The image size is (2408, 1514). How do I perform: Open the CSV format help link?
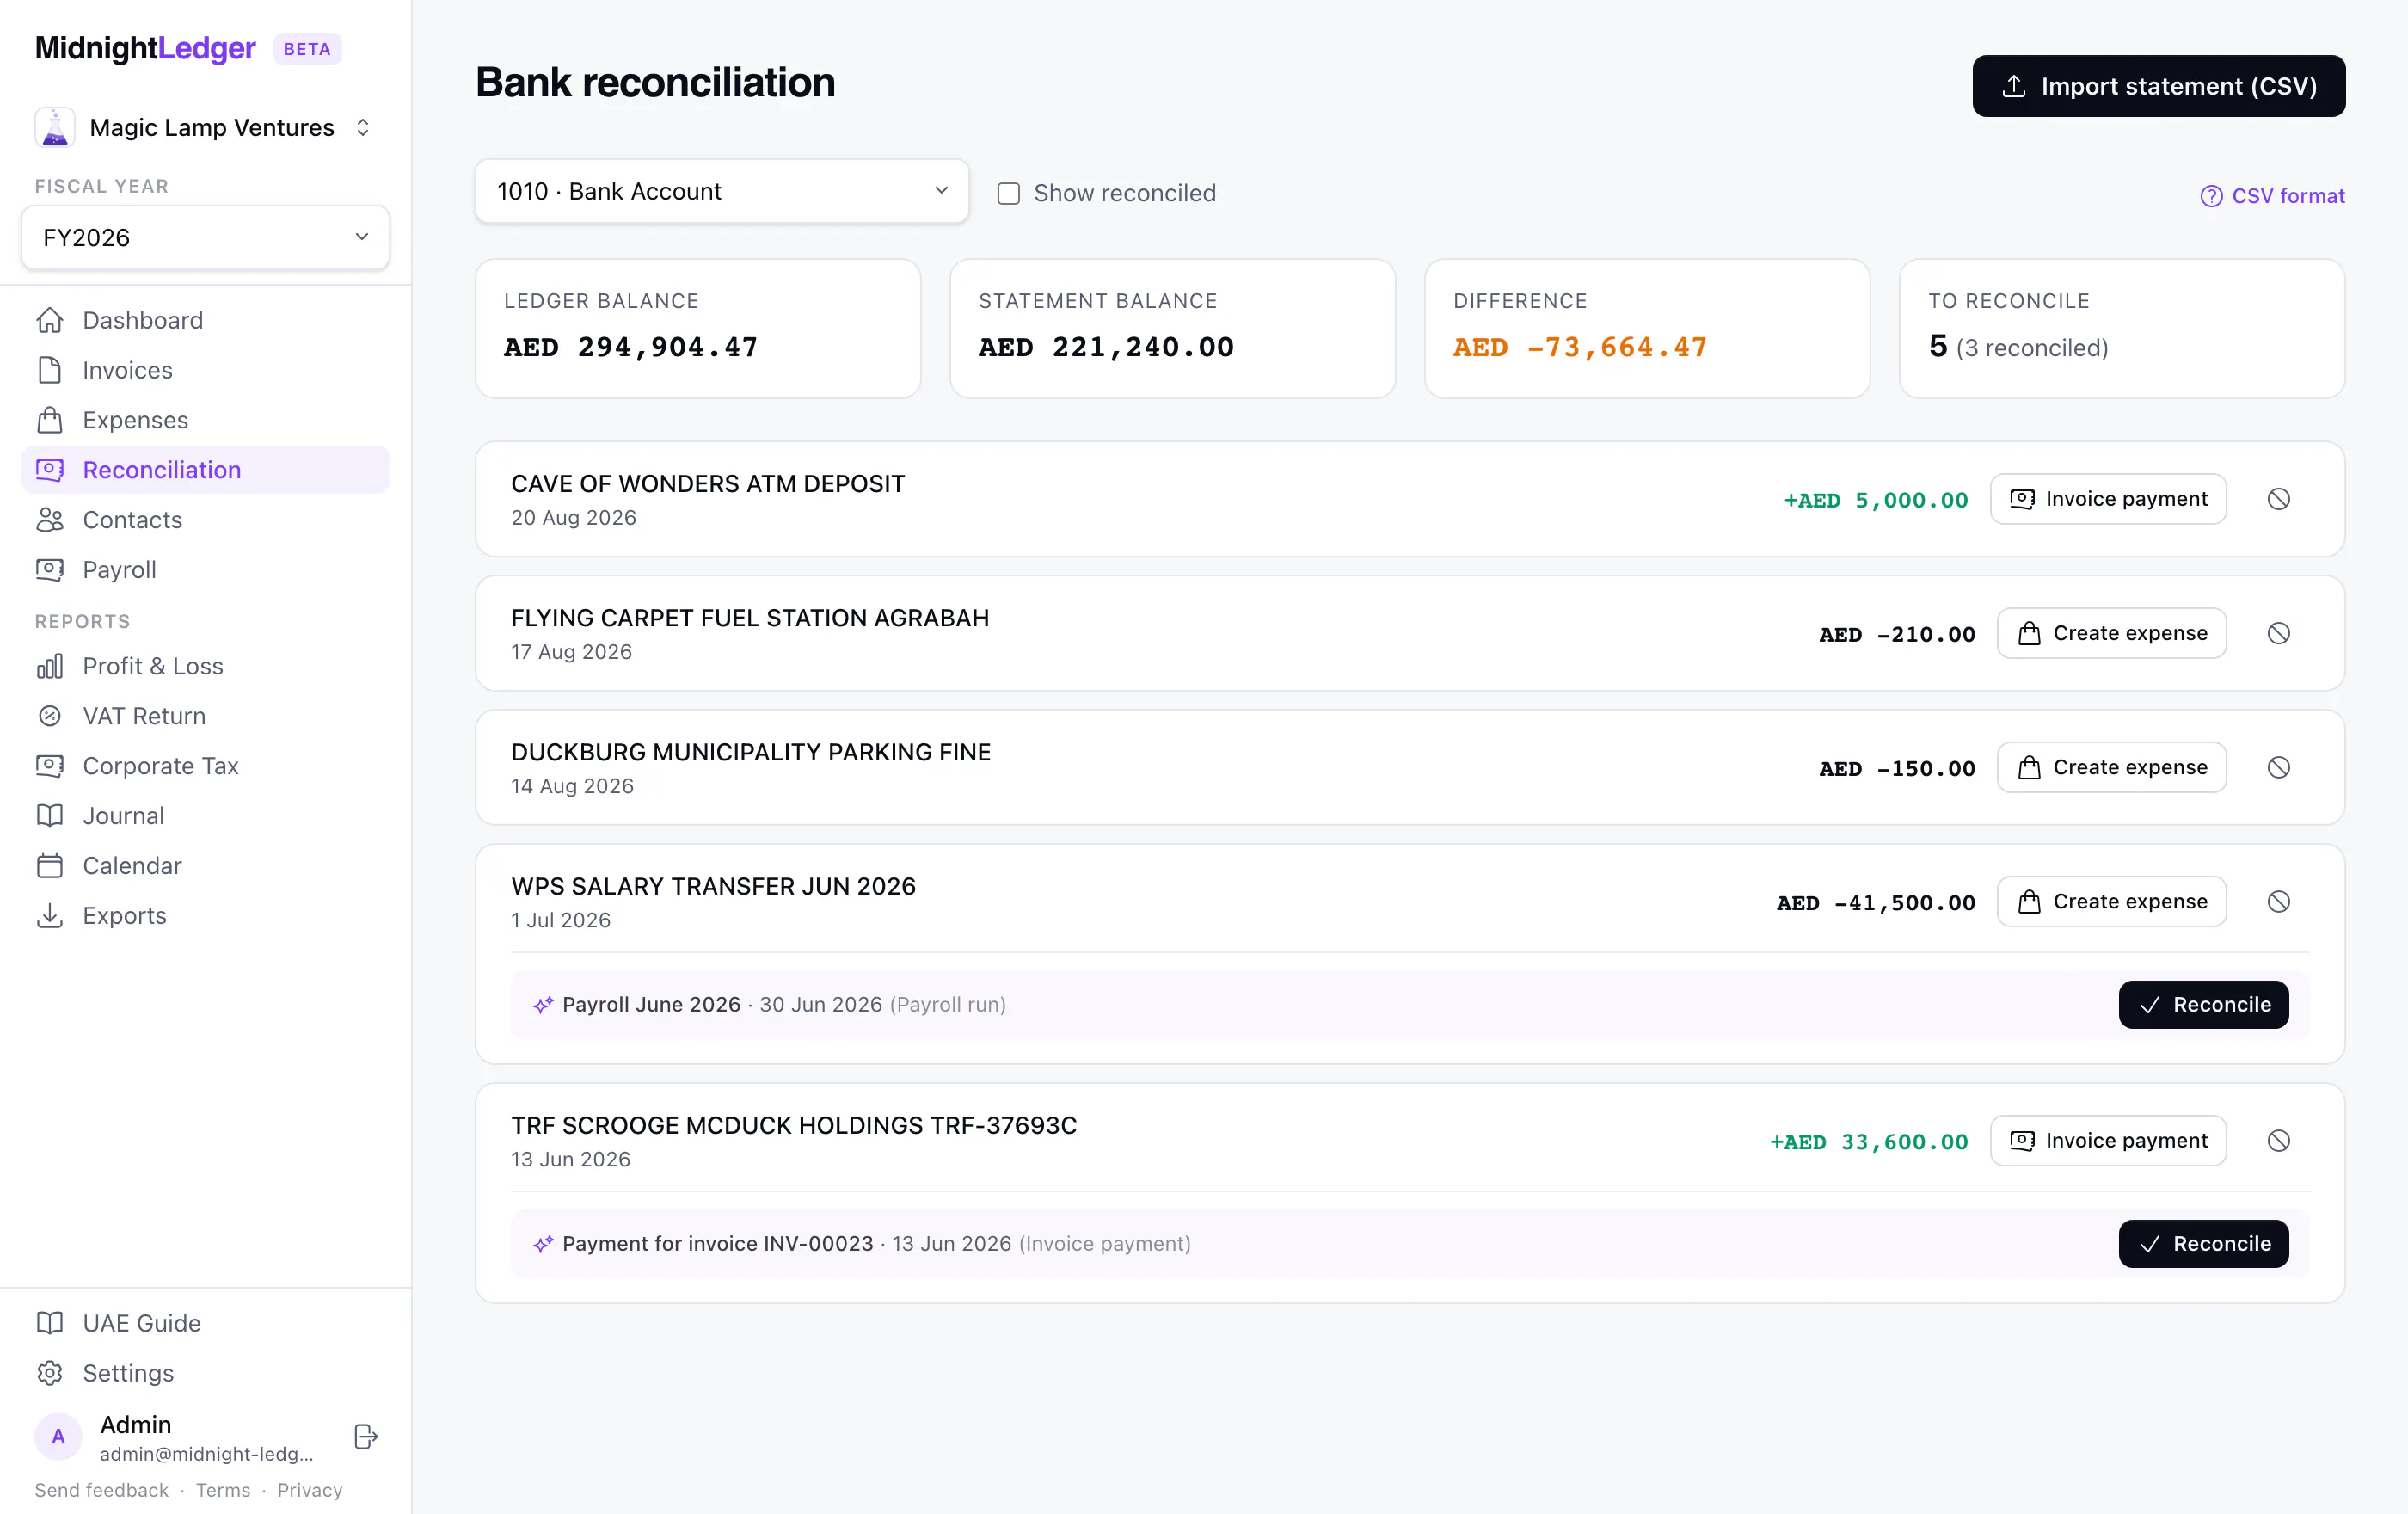pos(2272,196)
